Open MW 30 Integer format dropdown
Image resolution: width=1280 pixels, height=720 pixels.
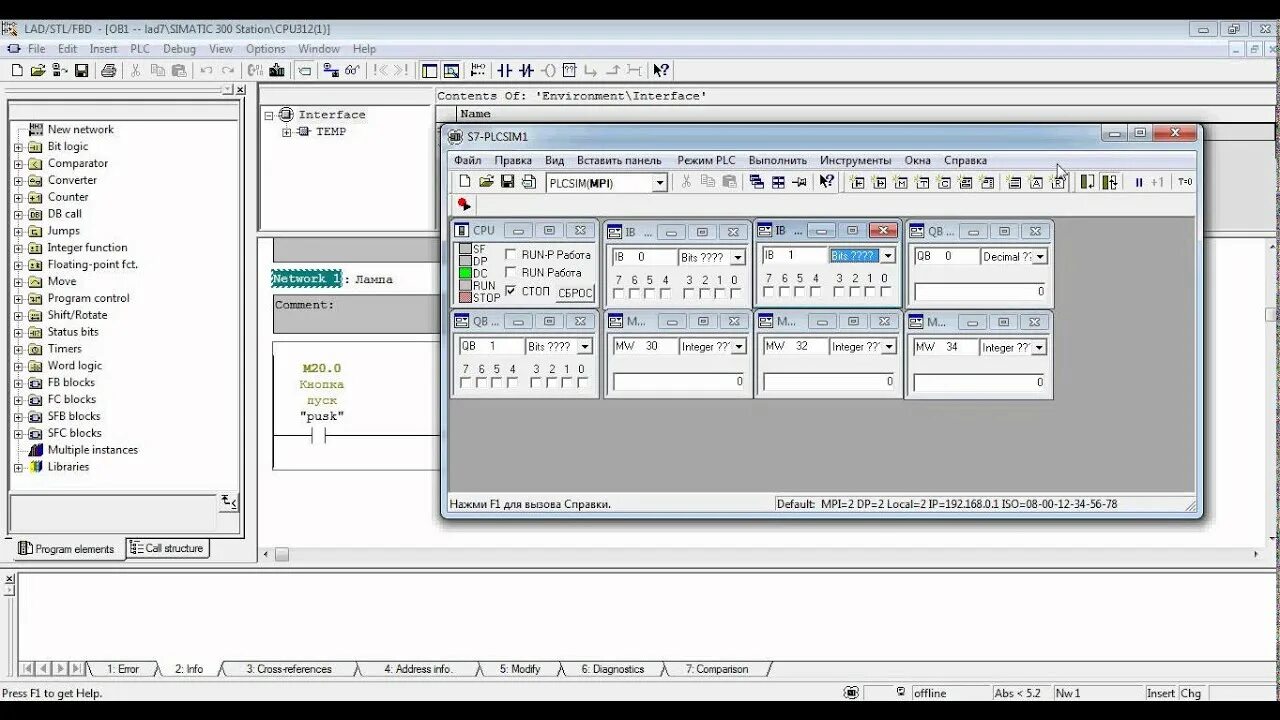click(738, 347)
